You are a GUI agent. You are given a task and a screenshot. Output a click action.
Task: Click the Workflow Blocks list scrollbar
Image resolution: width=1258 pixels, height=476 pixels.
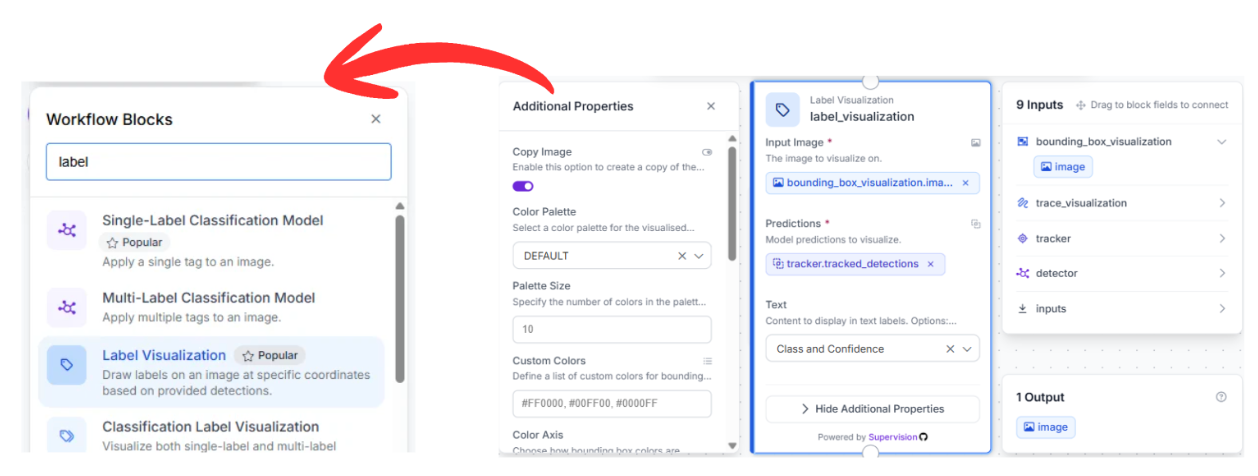click(400, 300)
